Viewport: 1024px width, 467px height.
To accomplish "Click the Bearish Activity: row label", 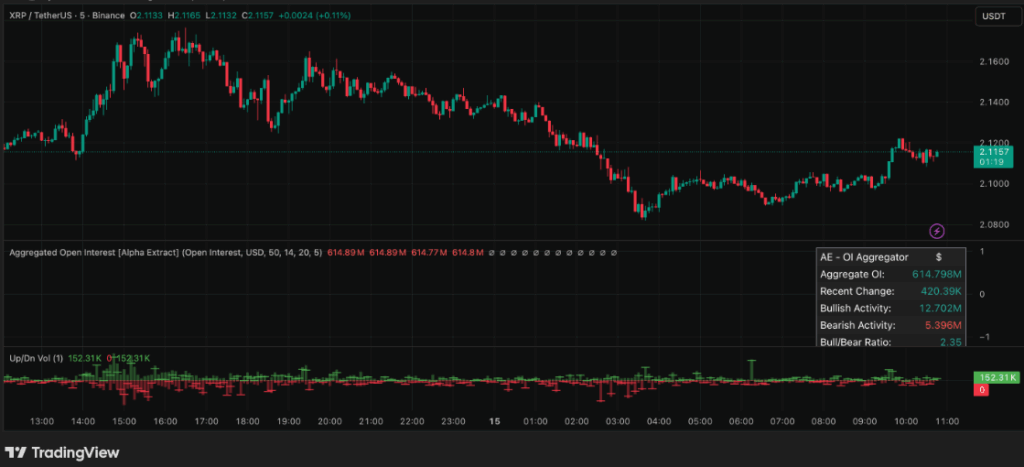I will coord(857,325).
